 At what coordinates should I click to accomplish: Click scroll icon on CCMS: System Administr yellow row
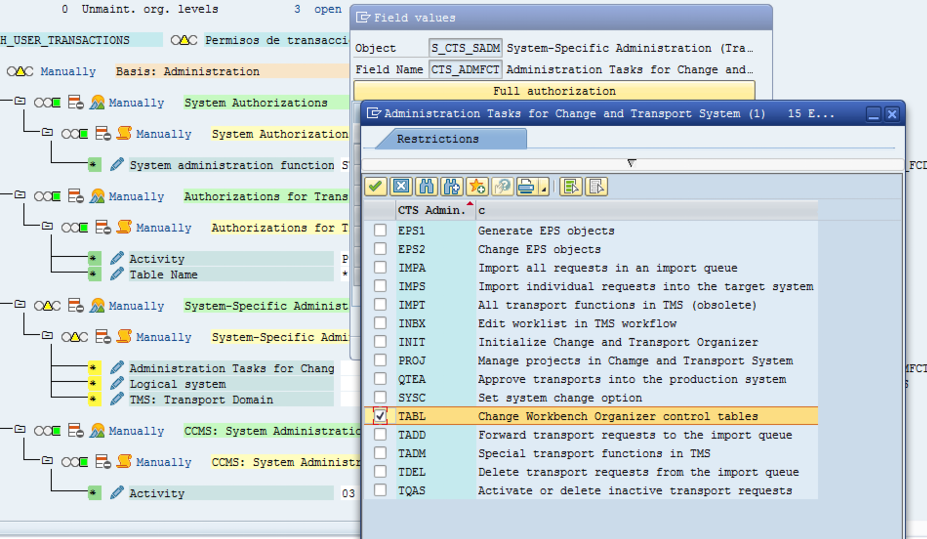tap(124, 462)
